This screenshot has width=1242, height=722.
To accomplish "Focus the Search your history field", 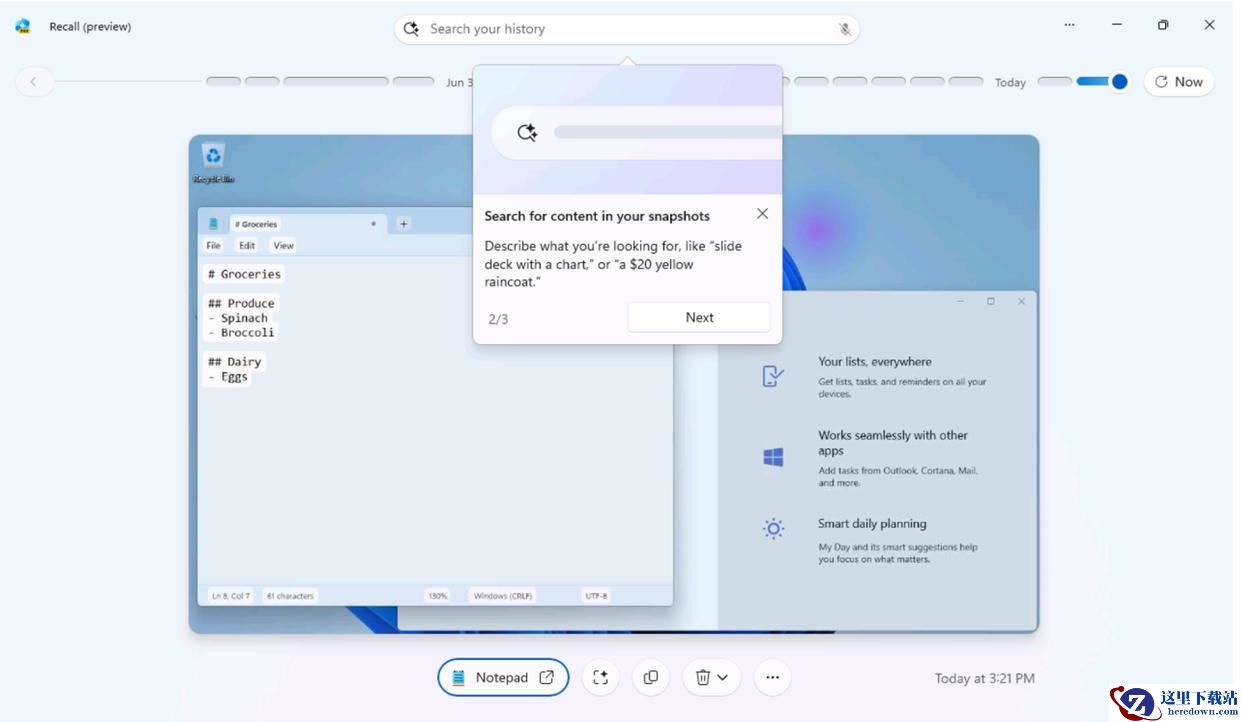I will (627, 29).
